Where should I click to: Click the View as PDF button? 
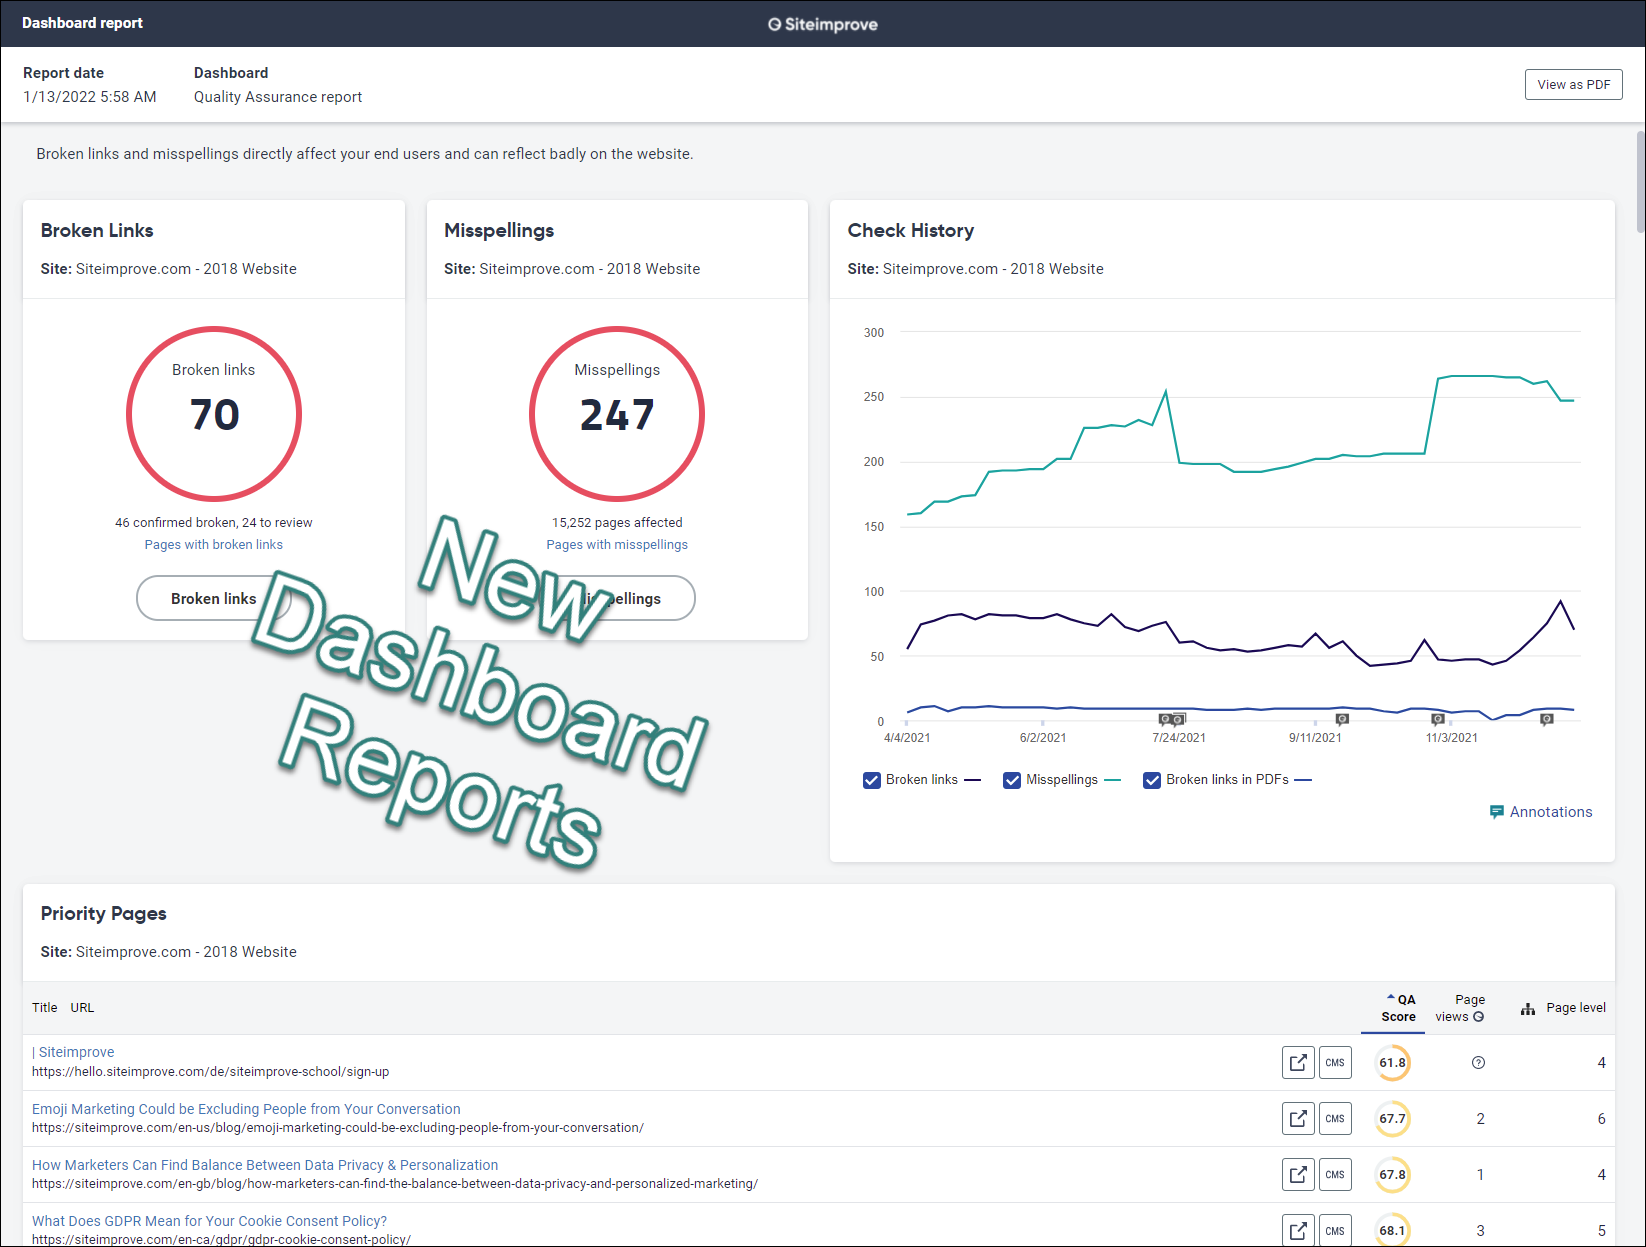[1573, 84]
